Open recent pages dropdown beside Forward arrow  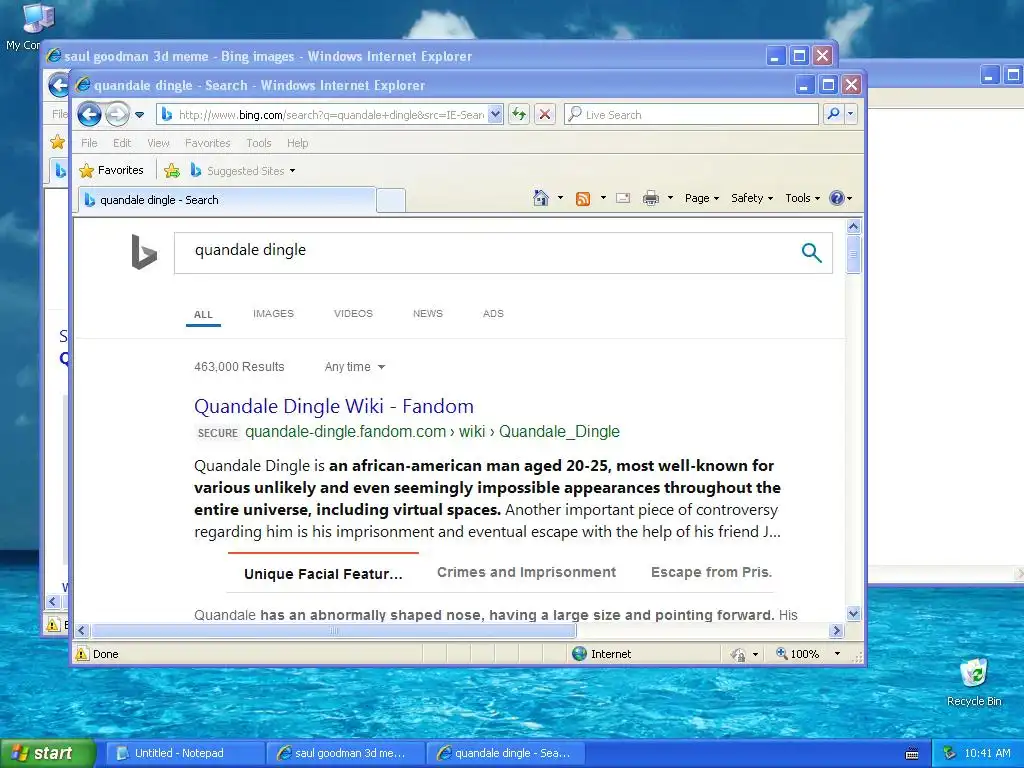coord(139,115)
